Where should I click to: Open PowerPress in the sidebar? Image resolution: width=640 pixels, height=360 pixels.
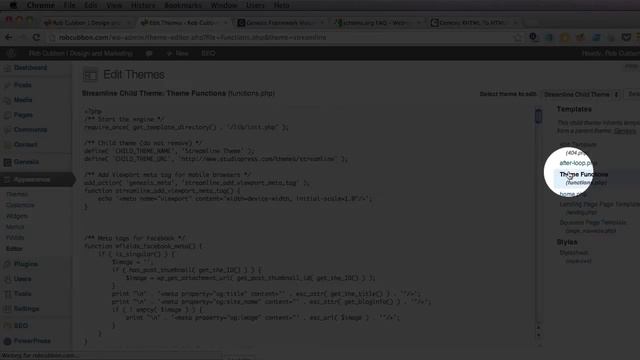tap(32, 341)
